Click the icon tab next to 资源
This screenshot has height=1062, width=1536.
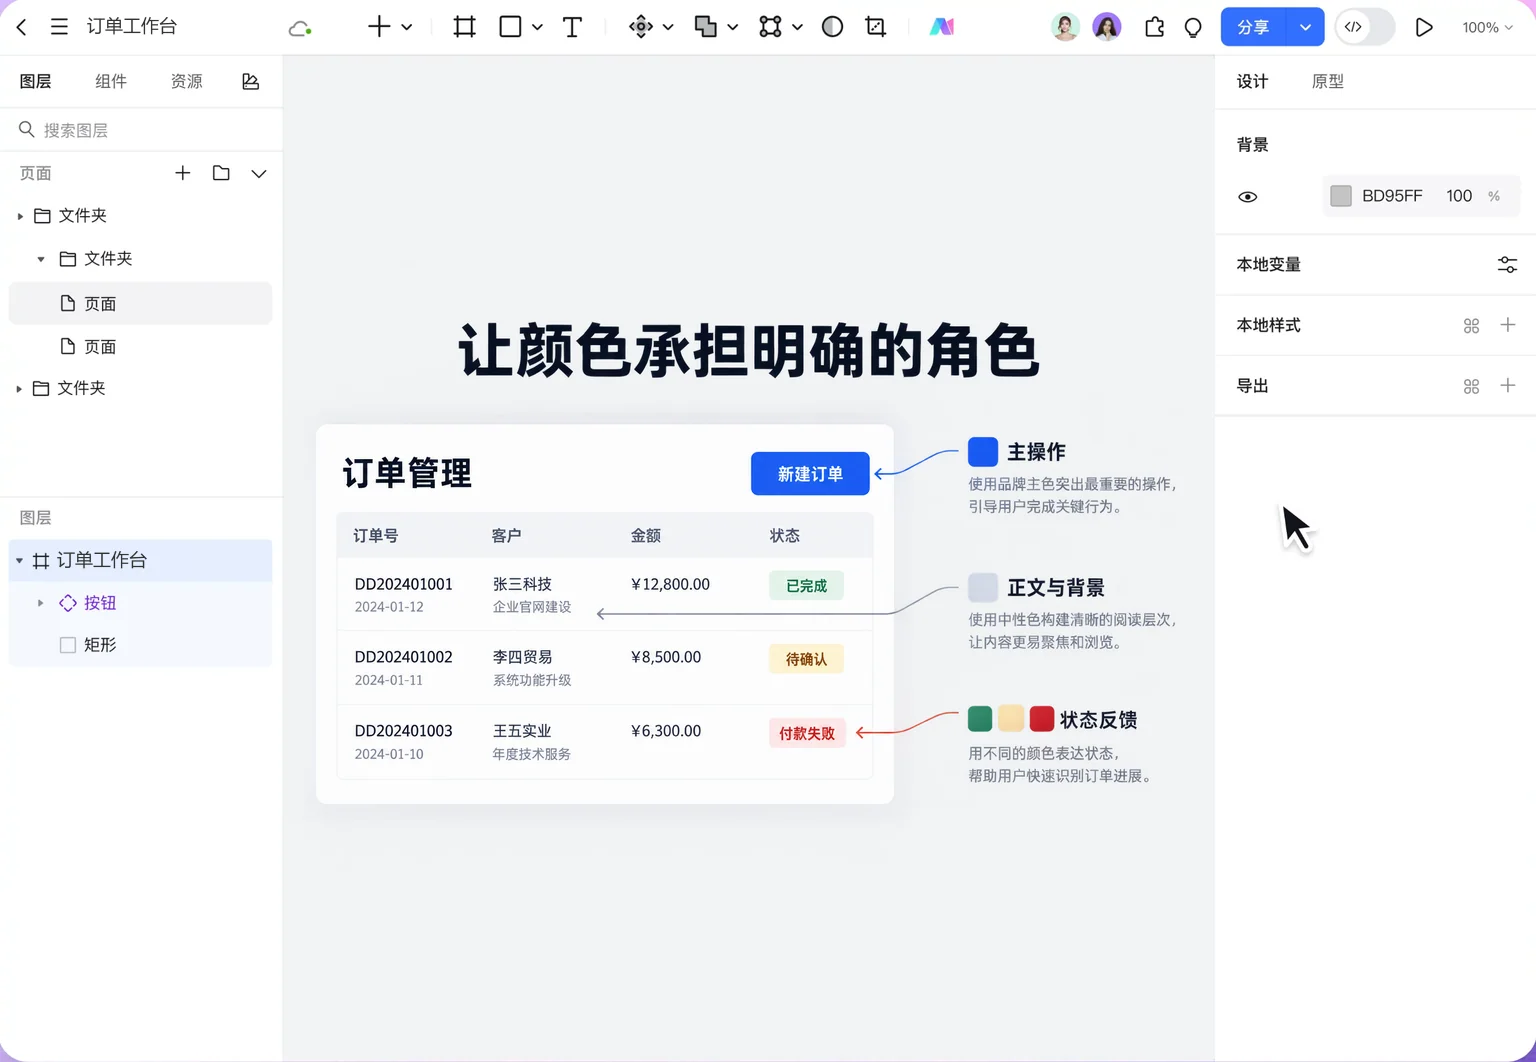click(x=250, y=81)
